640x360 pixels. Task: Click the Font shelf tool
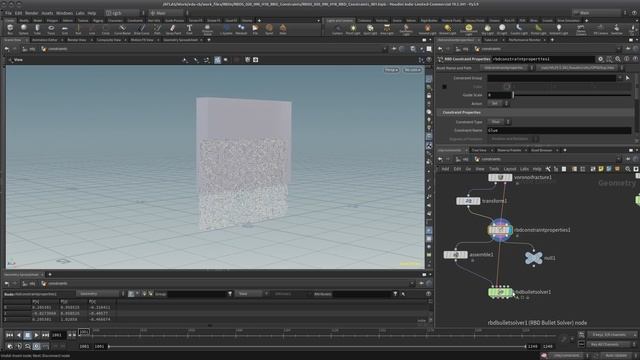tap(189, 29)
